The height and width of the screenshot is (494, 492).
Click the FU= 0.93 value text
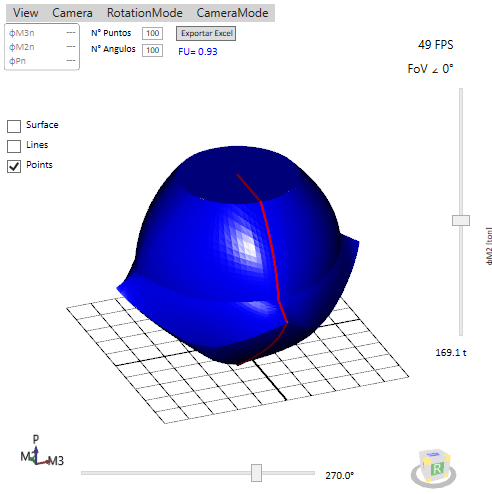(x=198, y=52)
